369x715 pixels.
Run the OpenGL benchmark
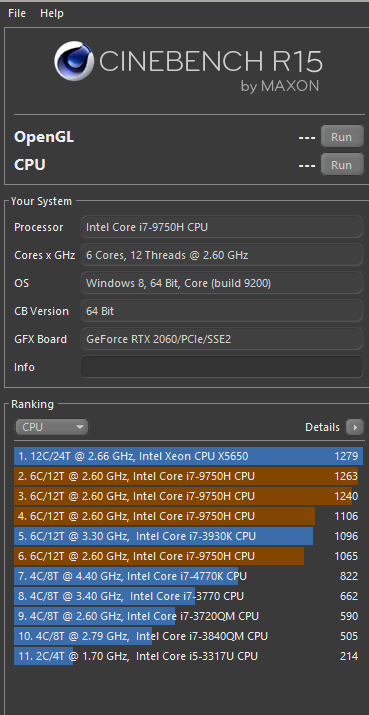coord(342,136)
